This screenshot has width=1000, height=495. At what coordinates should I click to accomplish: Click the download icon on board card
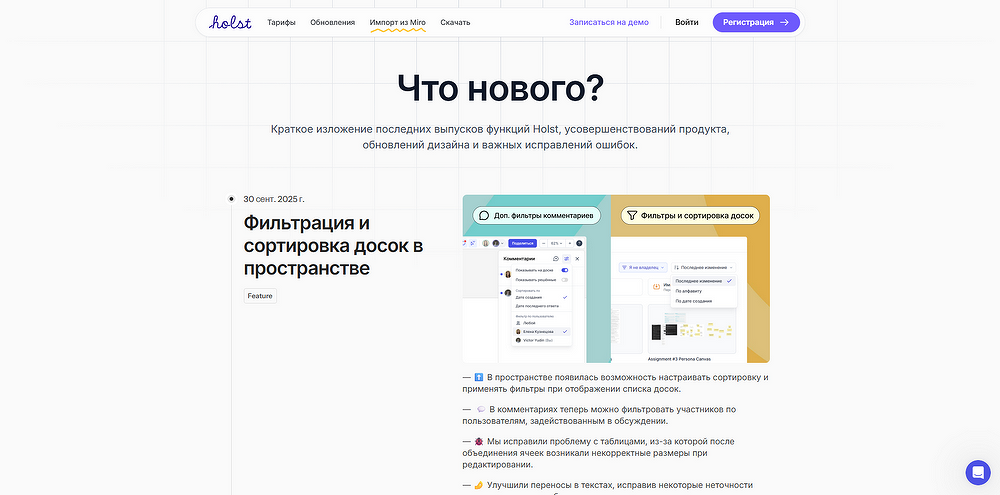pos(656,285)
